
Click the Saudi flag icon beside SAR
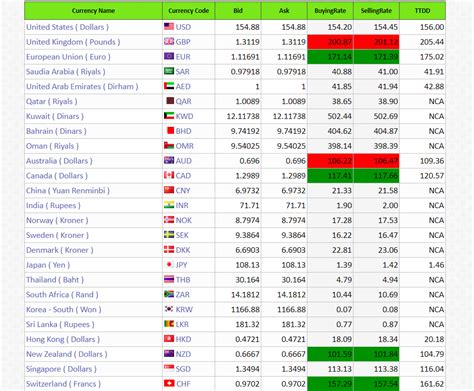click(169, 71)
